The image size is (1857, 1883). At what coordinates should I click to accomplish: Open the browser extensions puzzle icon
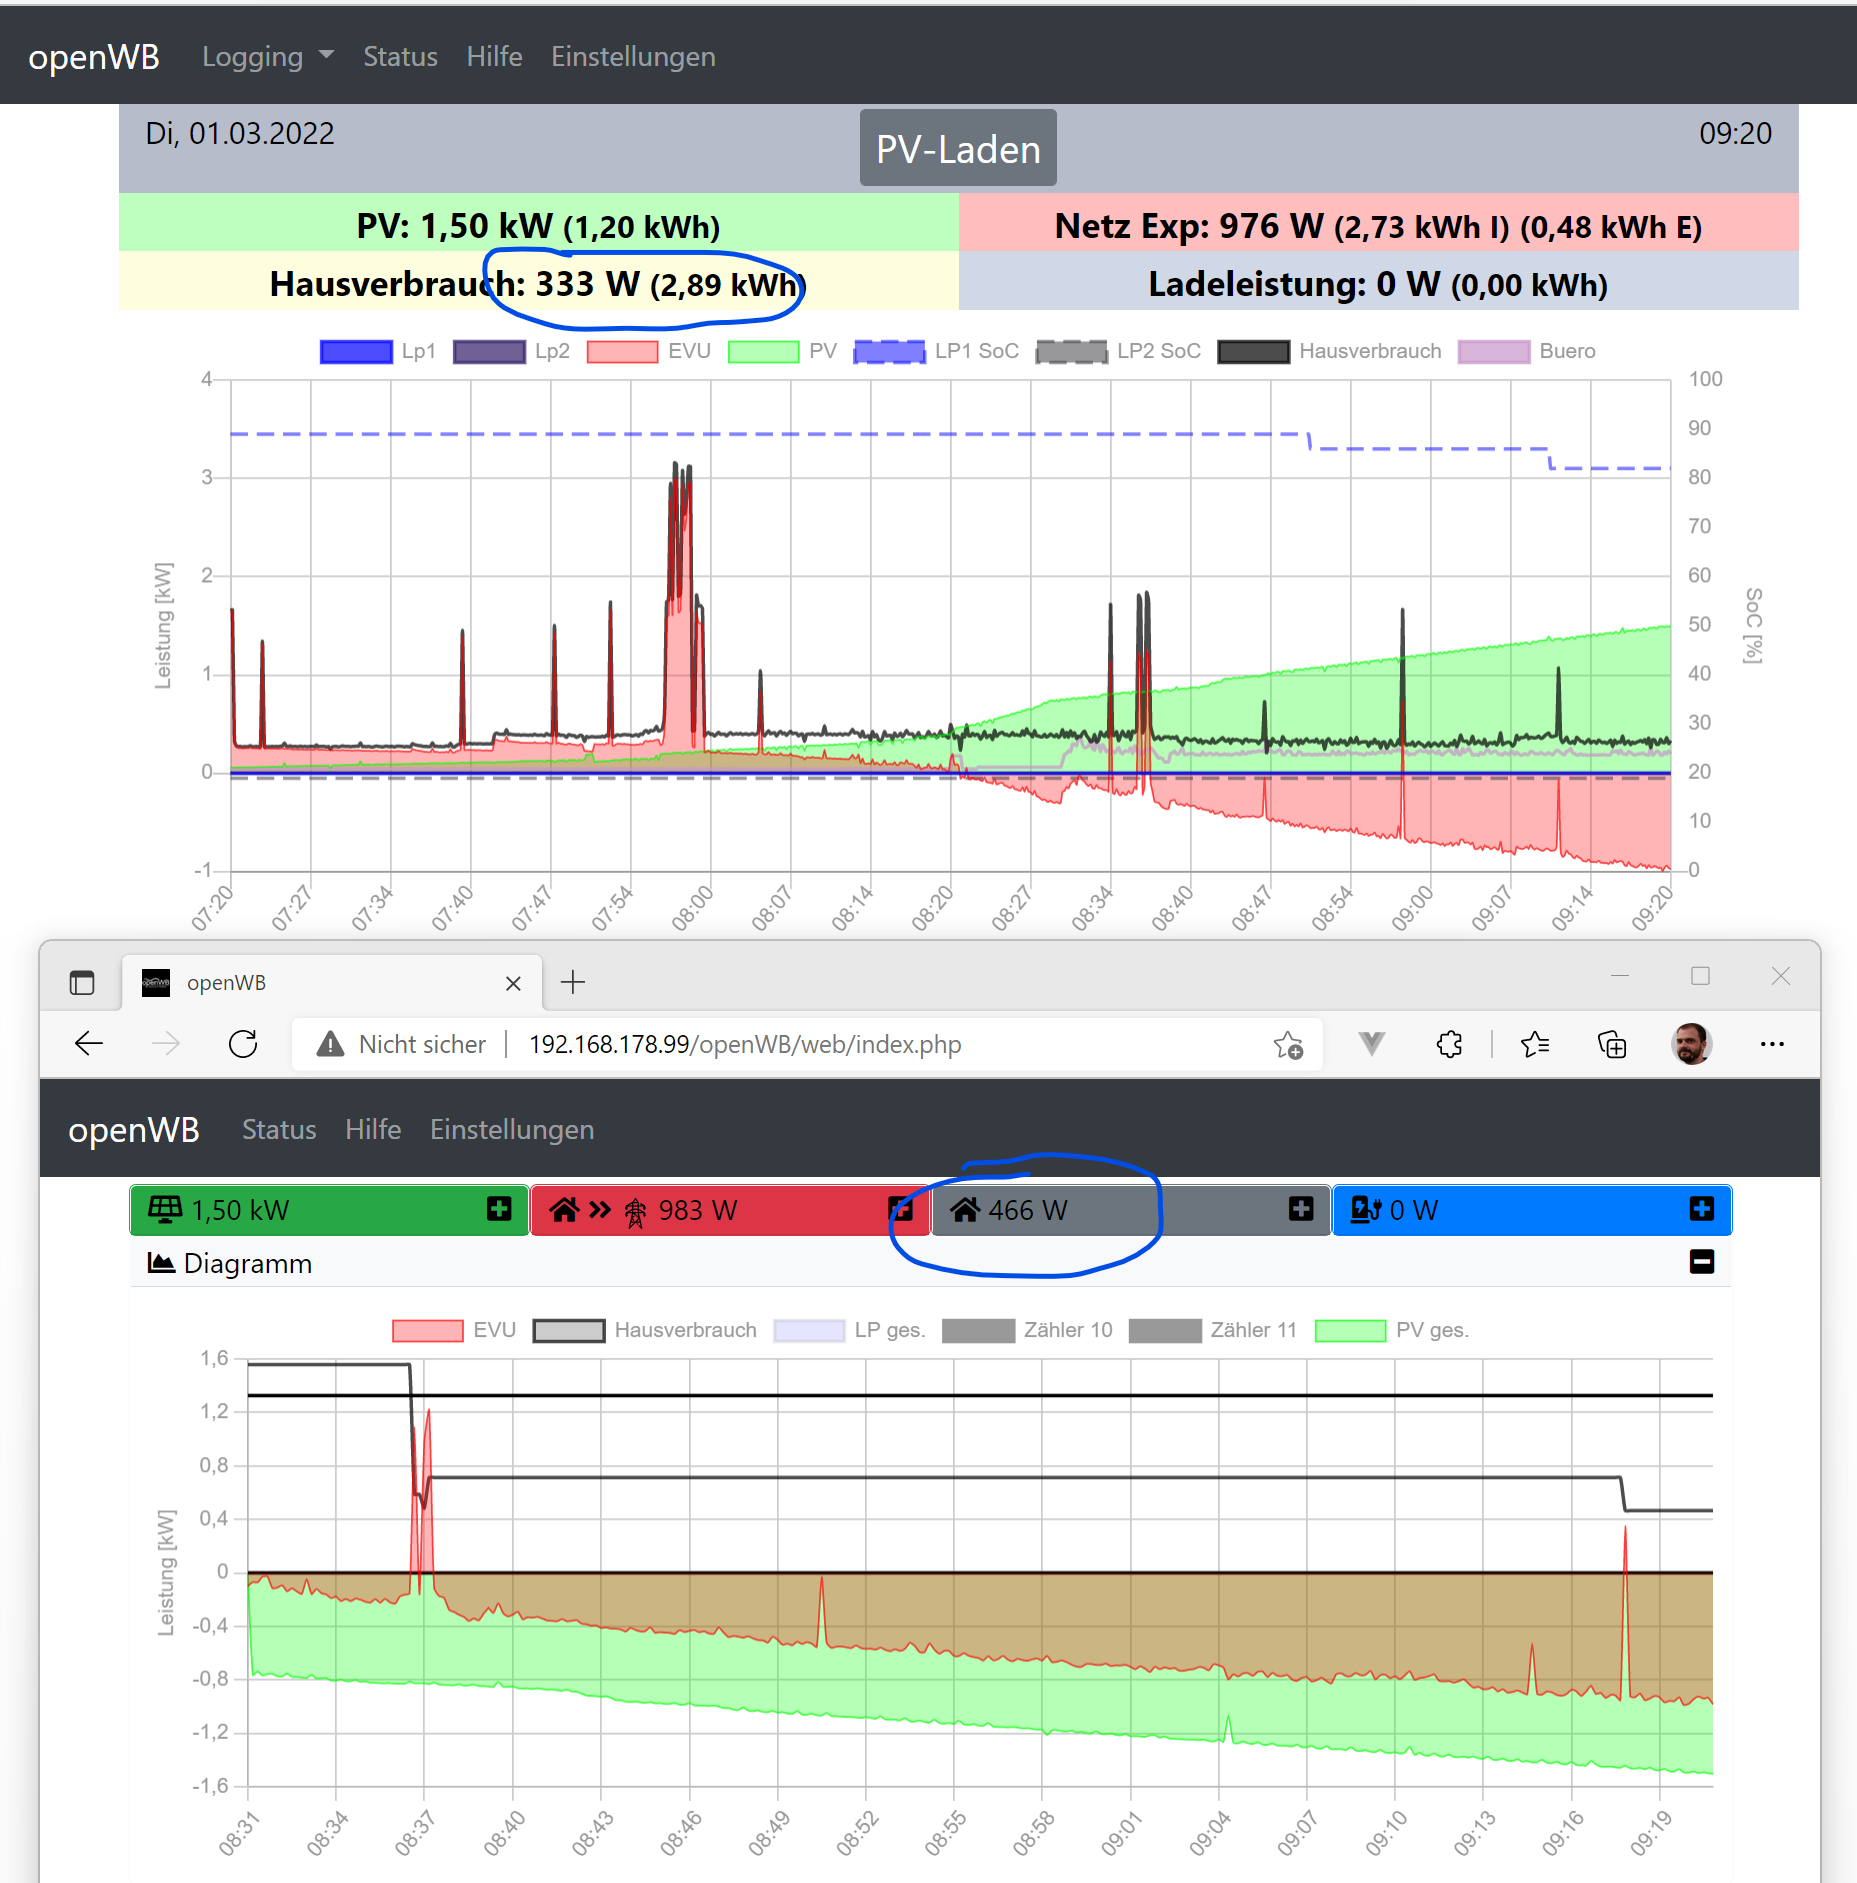(1449, 1044)
